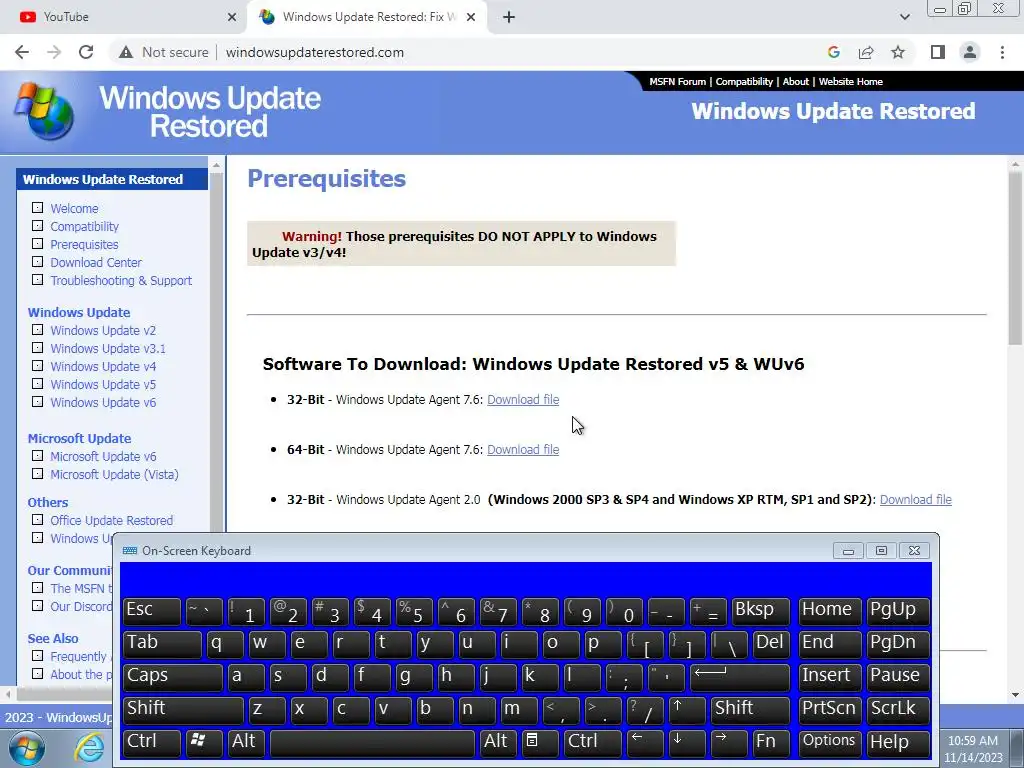Open Windows Update v3.1 sidebar link
Image resolution: width=1024 pixels, height=768 pixels.
coord(108,349)
